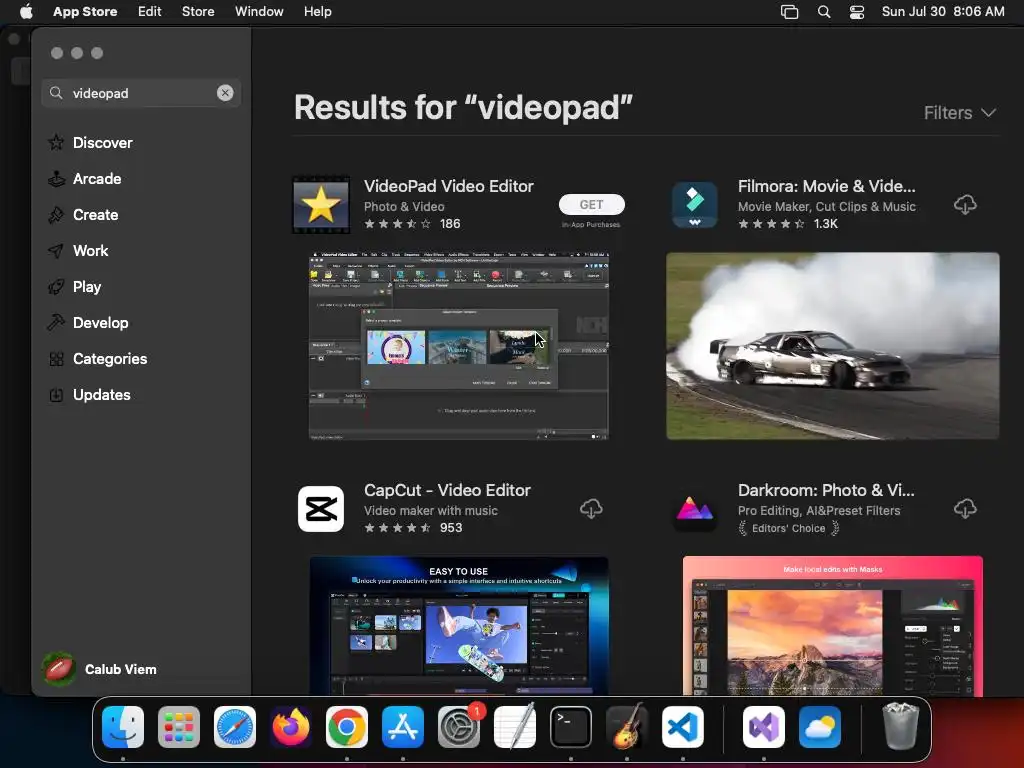
Task: Open the Edit menu
Action: point(150,11)
